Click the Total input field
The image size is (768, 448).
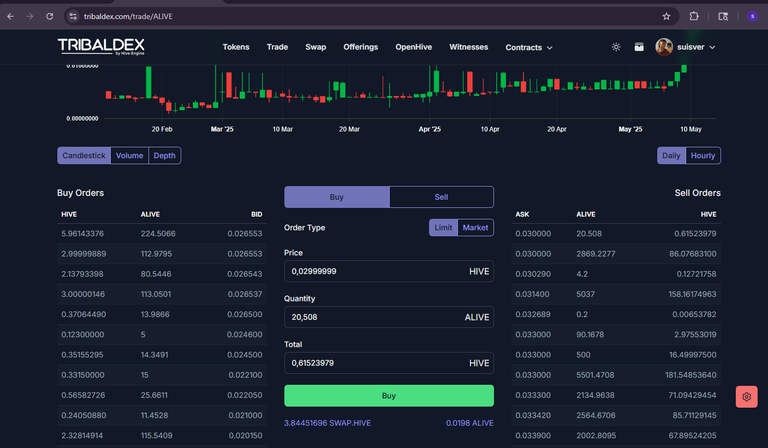pyautogui.click(x=389, y=363)
